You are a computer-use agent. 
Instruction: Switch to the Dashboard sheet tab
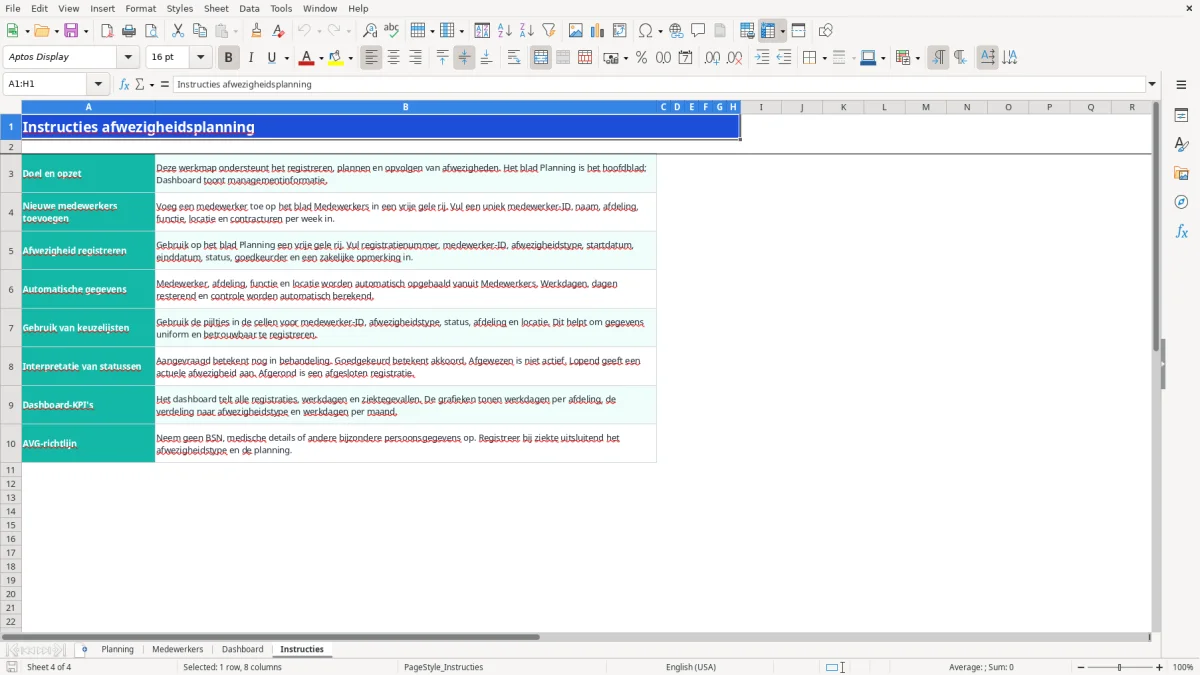click(243, 650)
